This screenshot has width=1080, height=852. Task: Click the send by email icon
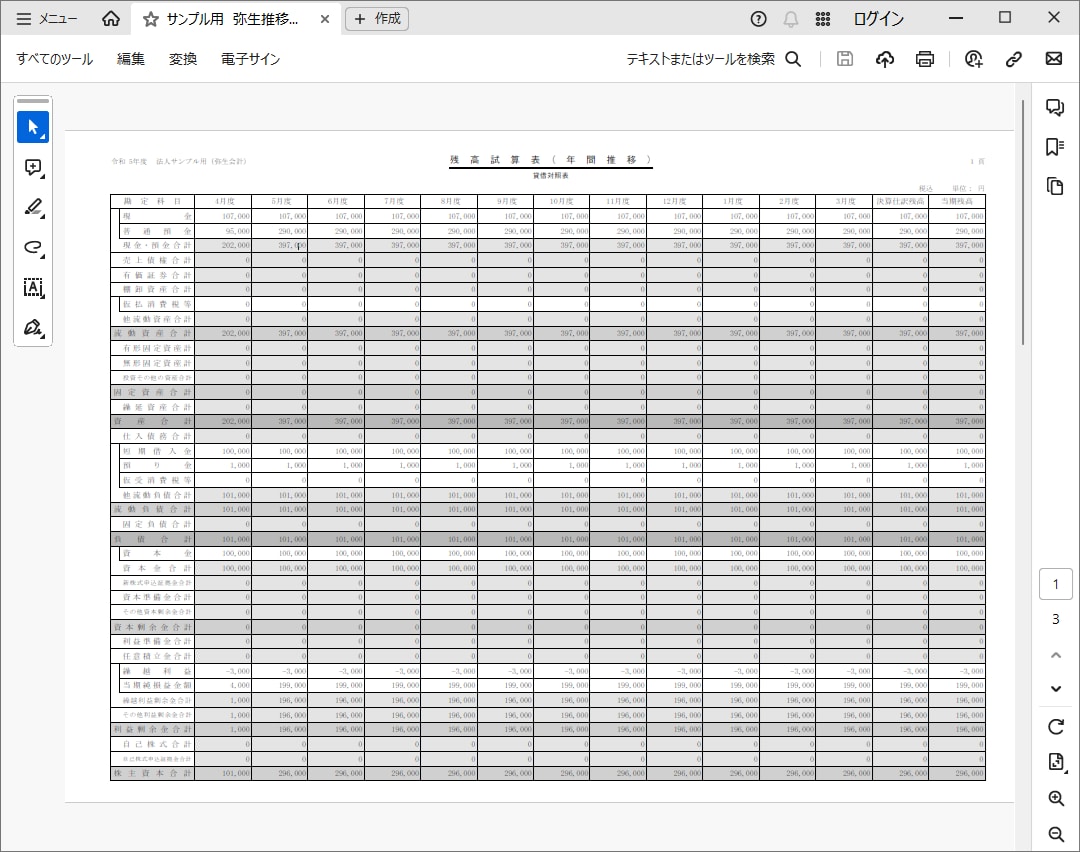click(1054, 59)
